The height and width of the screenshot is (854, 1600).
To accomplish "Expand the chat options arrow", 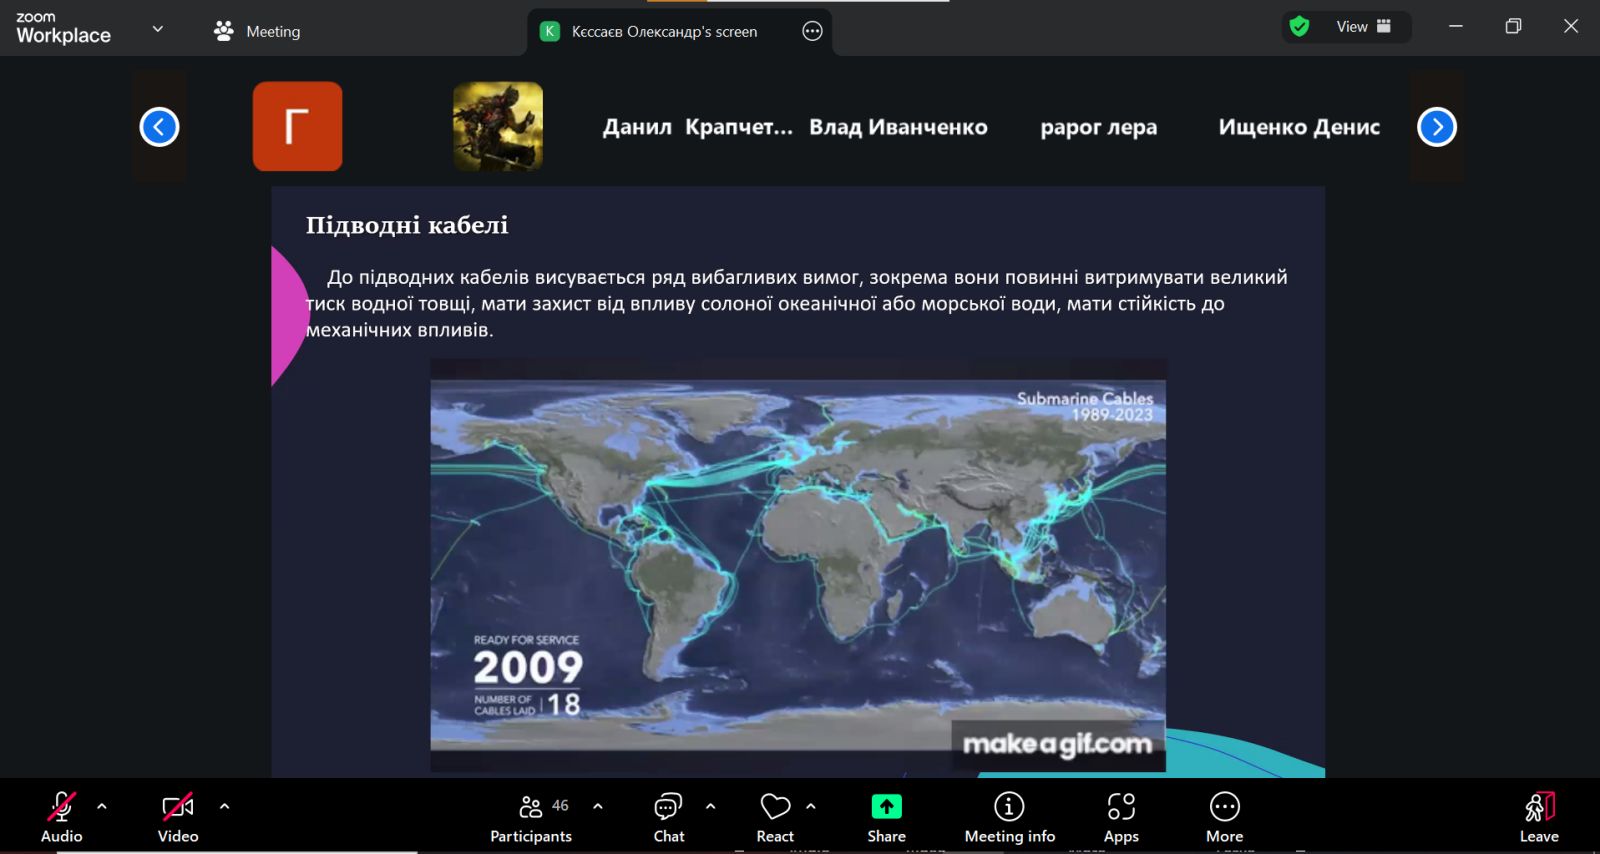I will 711,806.
